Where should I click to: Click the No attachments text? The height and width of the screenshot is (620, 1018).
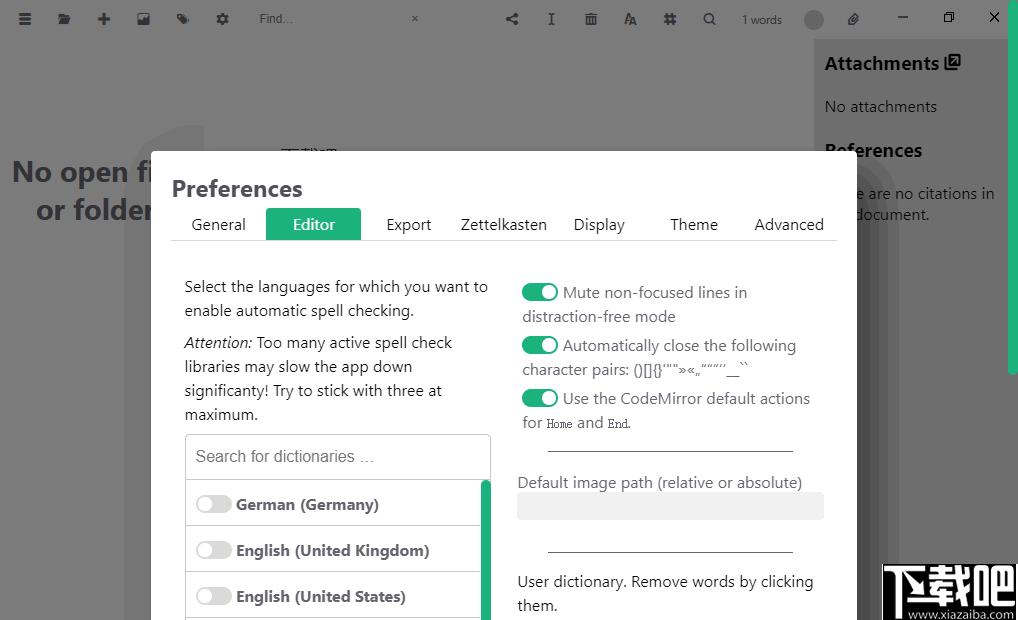[880, 106]
